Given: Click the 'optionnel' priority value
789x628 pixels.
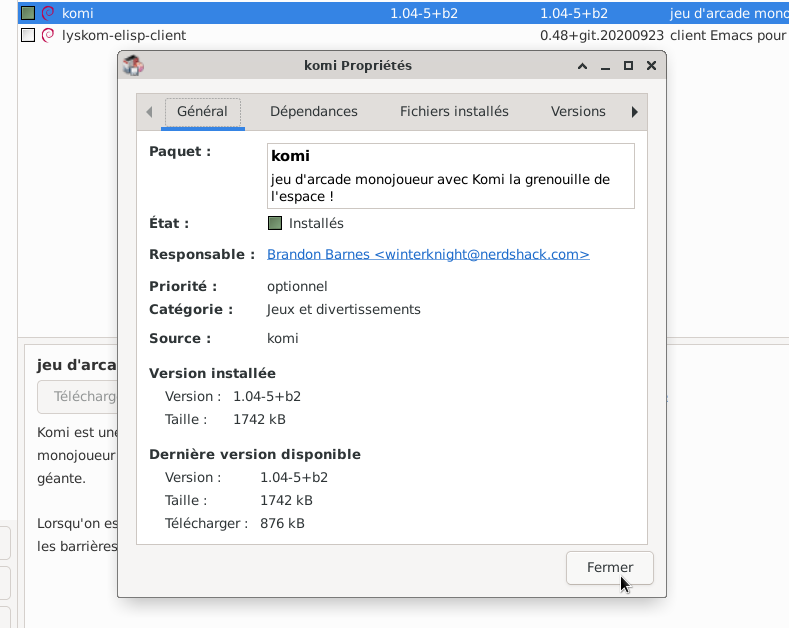Looking at the screenshot, I should 297,286.
